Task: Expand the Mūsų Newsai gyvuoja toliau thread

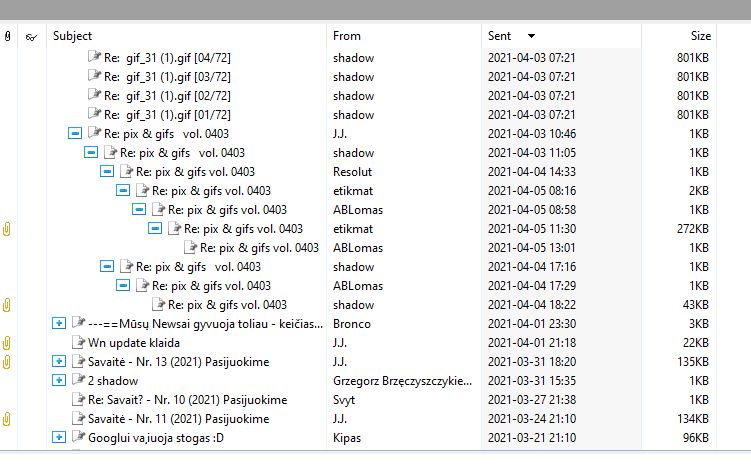Action: (x=58, y=324)
